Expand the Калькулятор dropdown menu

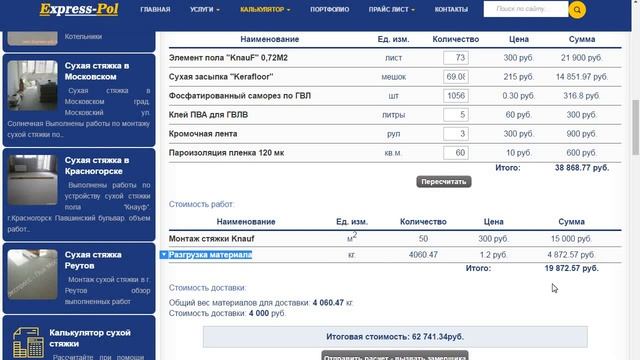(265, 9)
